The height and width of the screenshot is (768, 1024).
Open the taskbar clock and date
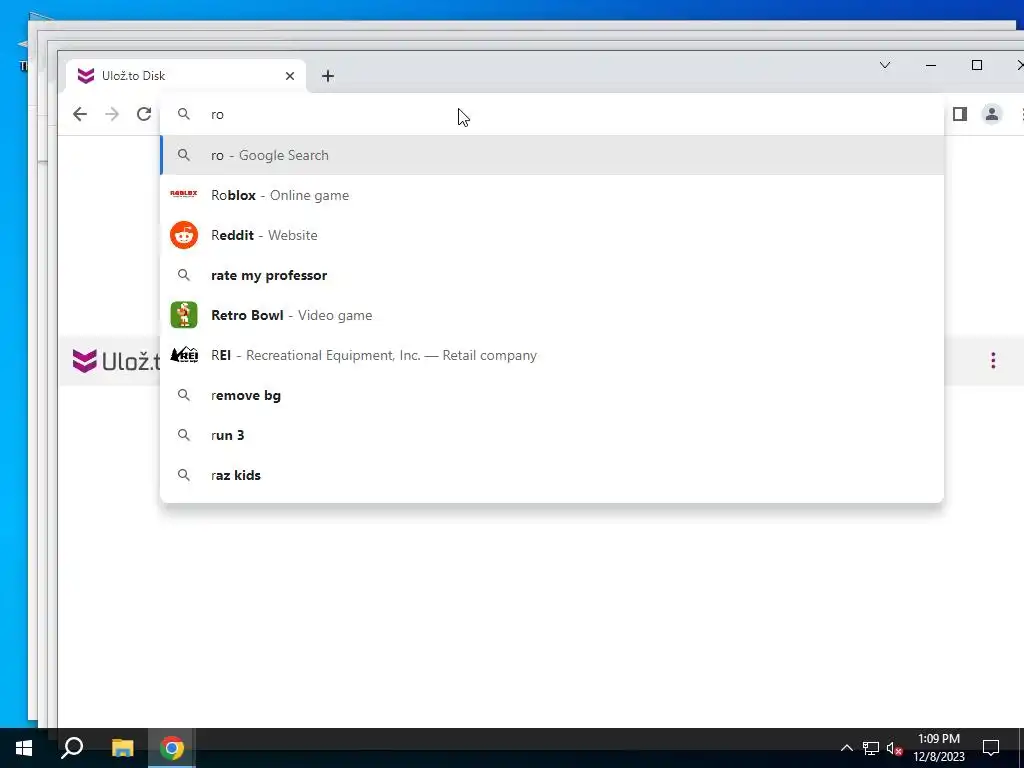tap(938, 748)
